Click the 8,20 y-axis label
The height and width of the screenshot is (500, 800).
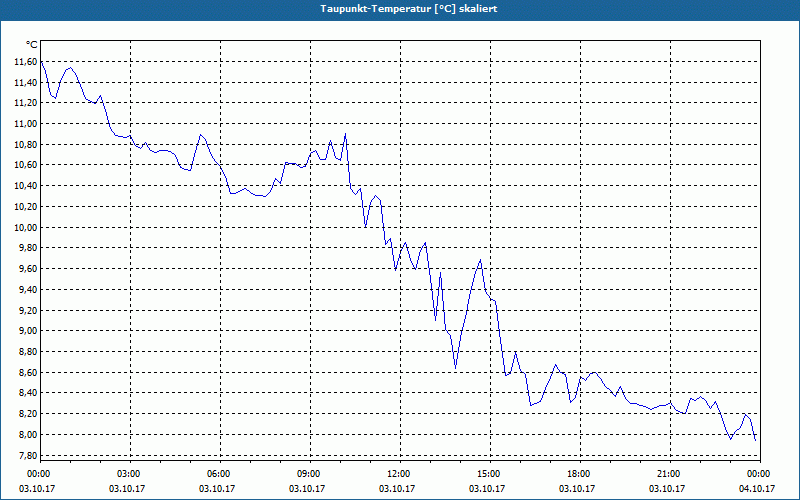click(28, 414)
